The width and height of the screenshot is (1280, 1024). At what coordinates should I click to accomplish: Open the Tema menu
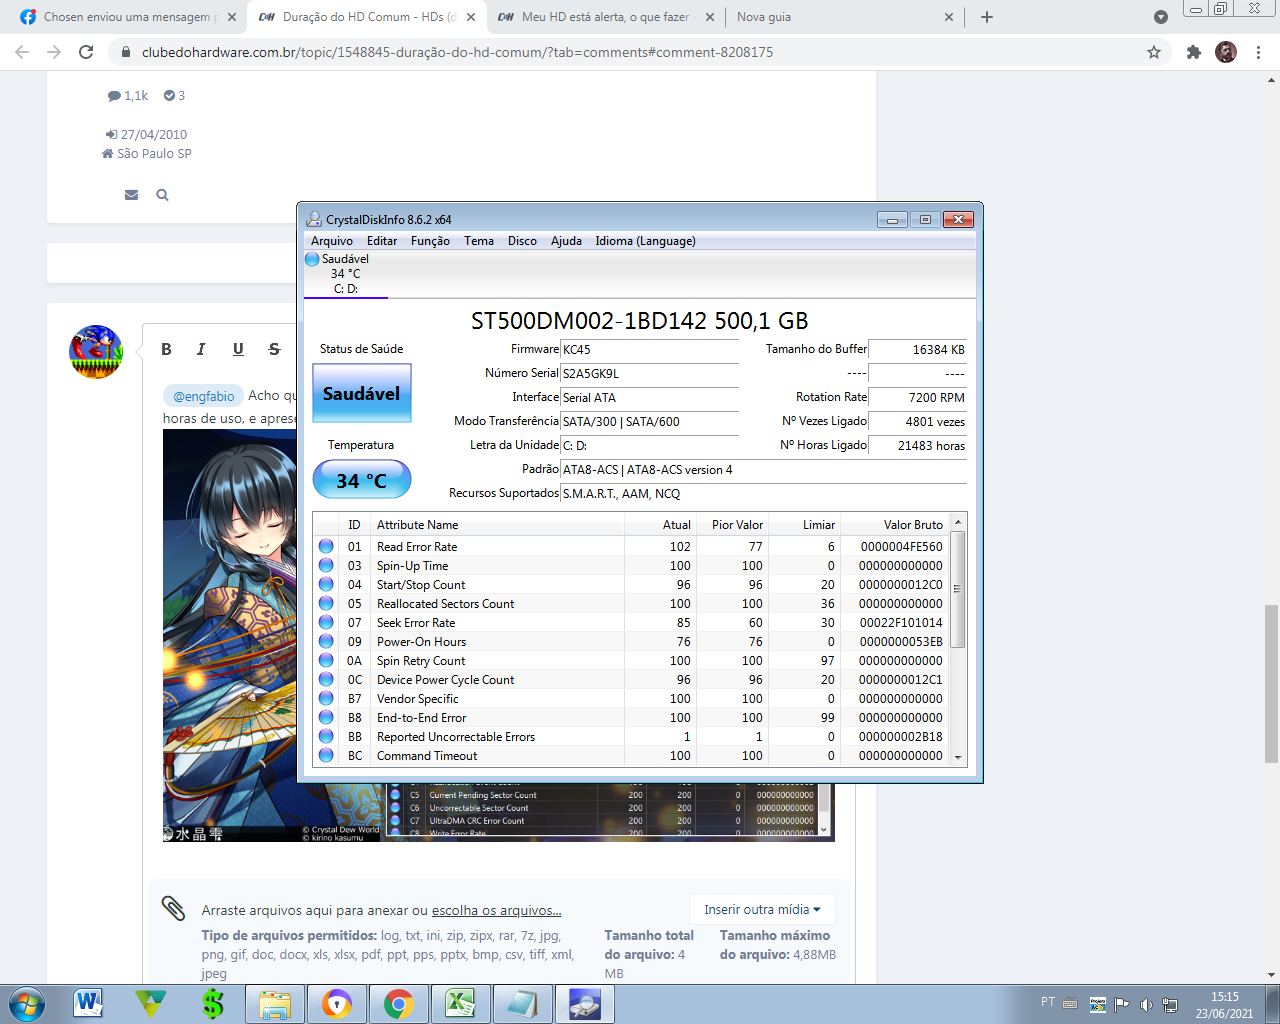click(x=479, y=241)
